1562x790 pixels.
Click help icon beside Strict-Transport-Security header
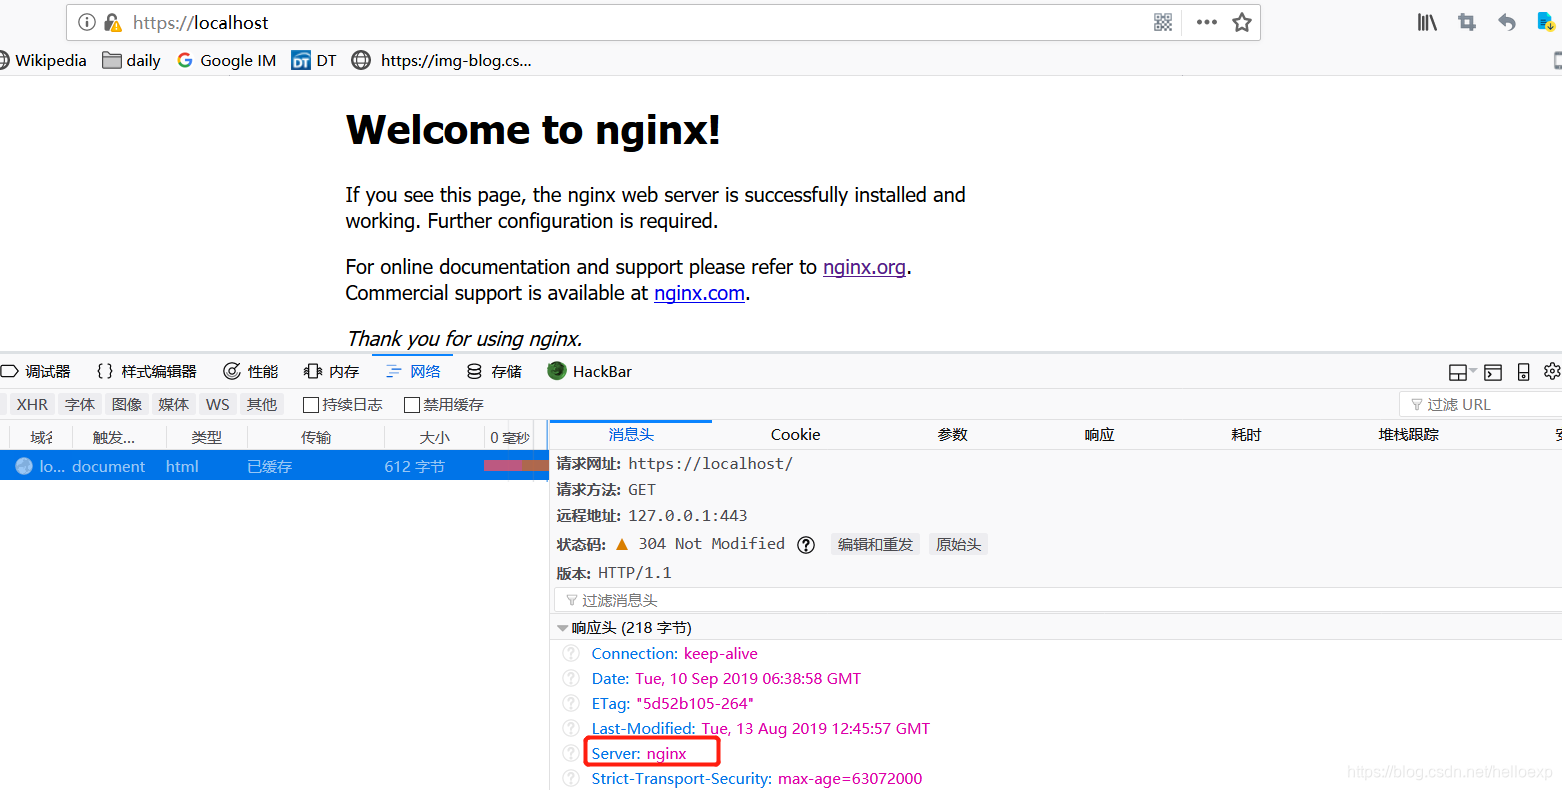coord(571,778)
